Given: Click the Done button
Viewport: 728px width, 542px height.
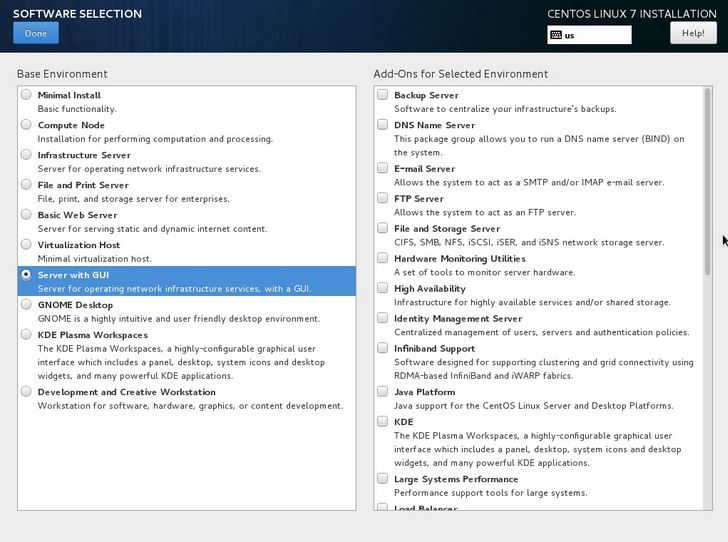Looking at the screenshot, I should click(36, 33).
